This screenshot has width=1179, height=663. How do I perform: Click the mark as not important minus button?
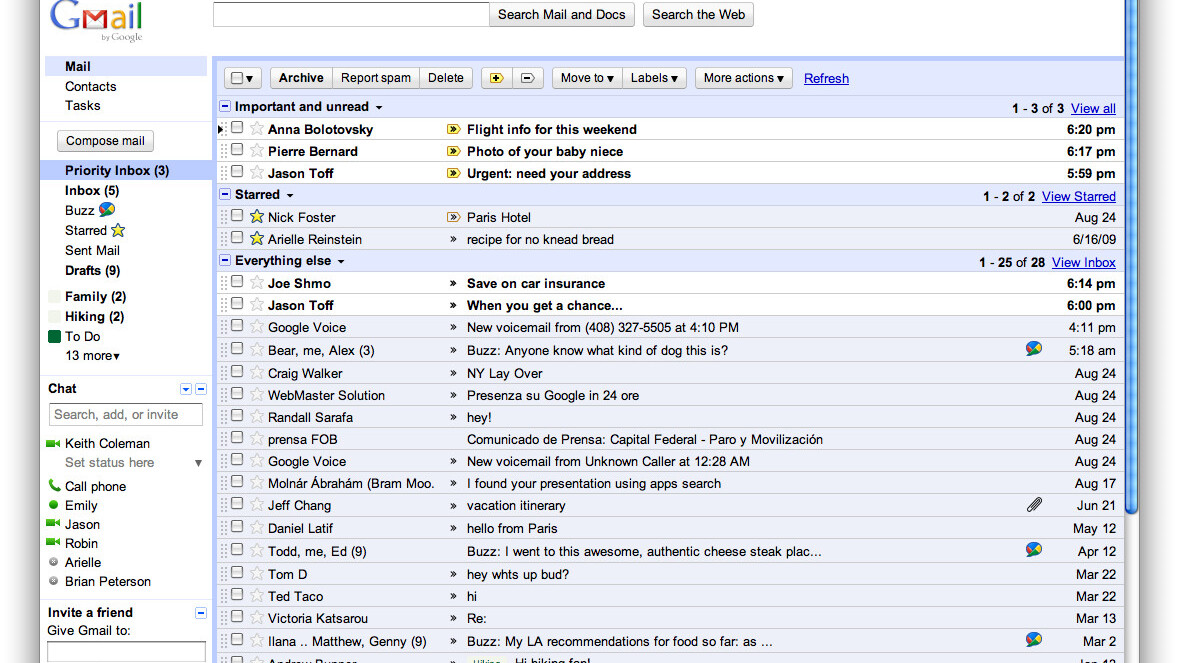coord(529,78)
